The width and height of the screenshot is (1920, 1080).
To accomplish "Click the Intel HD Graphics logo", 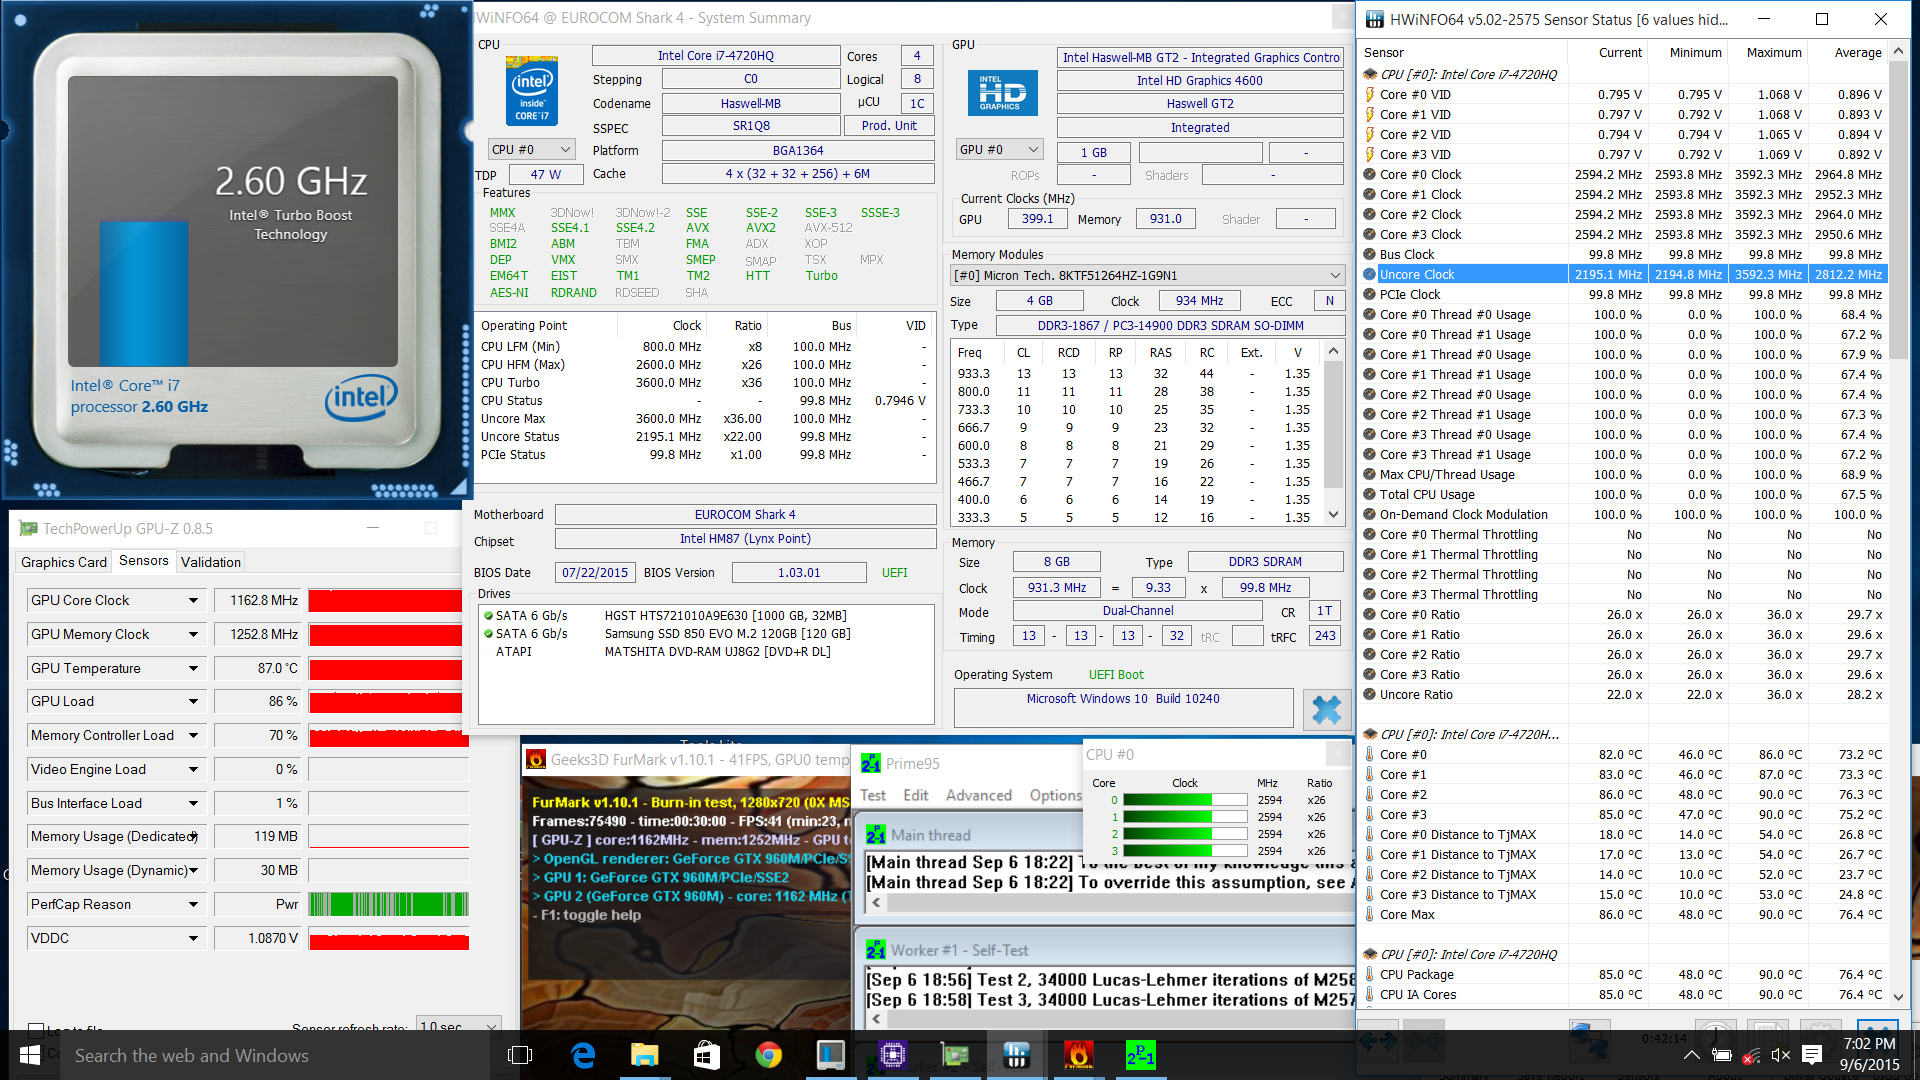I will 1002,93.
